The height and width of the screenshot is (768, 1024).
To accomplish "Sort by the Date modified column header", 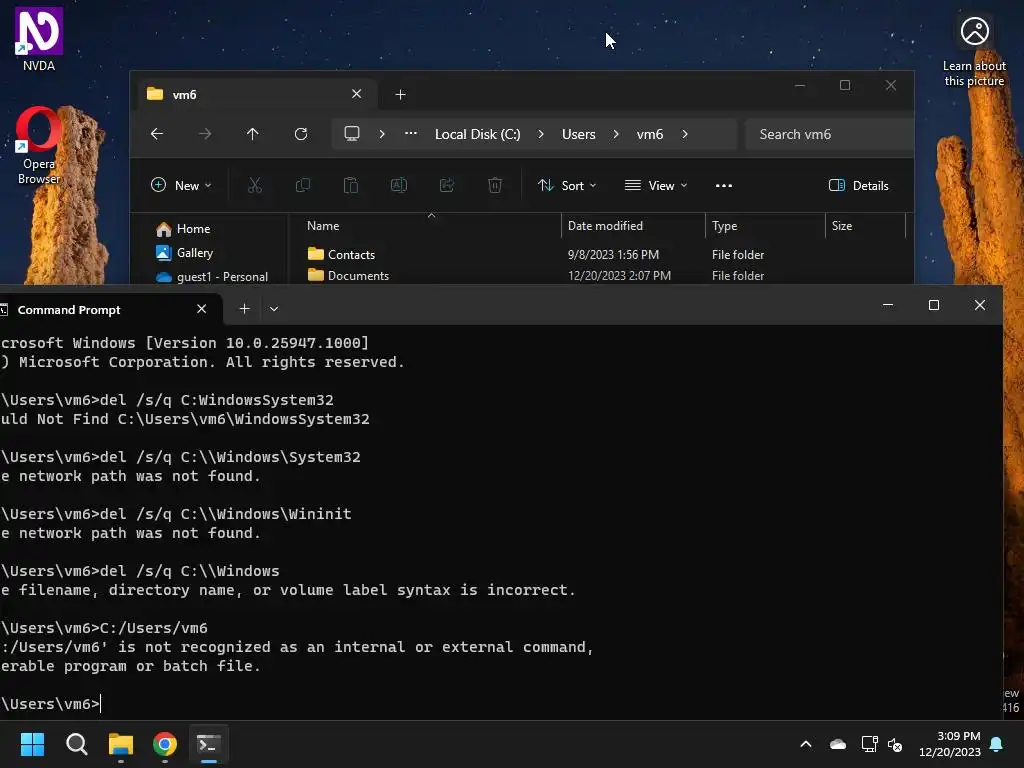I will pos(633,226).
